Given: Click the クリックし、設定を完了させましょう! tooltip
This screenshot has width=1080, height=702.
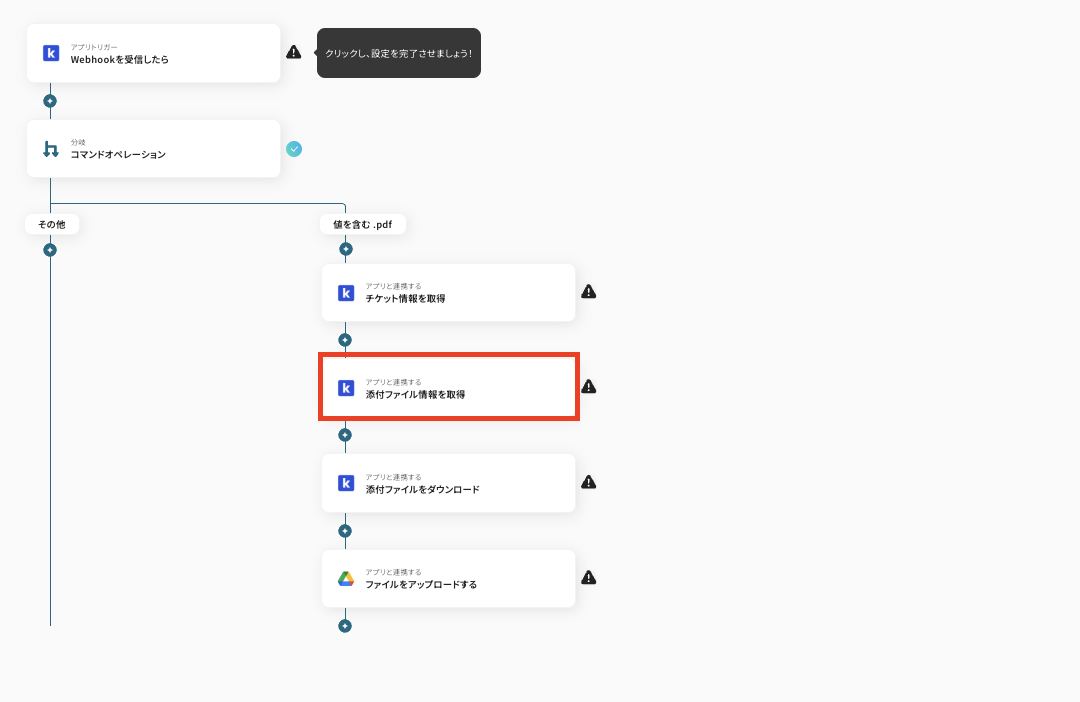Looking at the screenshot, I should point(399,53).
